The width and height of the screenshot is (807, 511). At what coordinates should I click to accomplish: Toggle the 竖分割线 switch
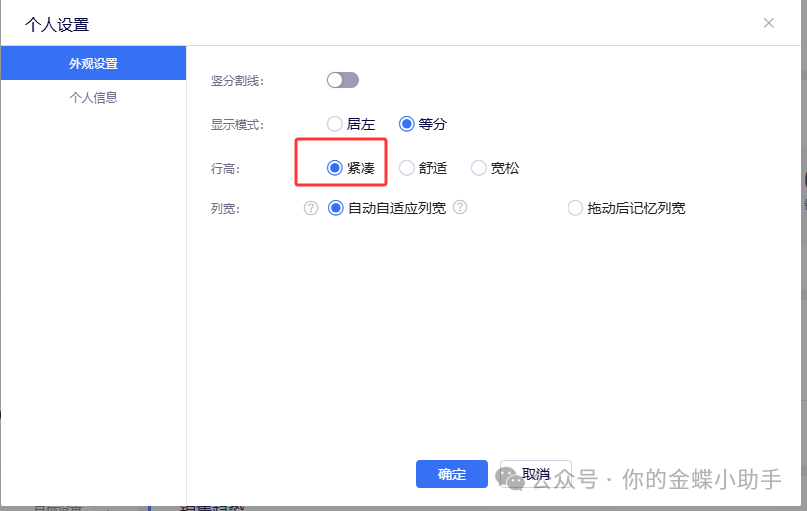click(342, 80)
